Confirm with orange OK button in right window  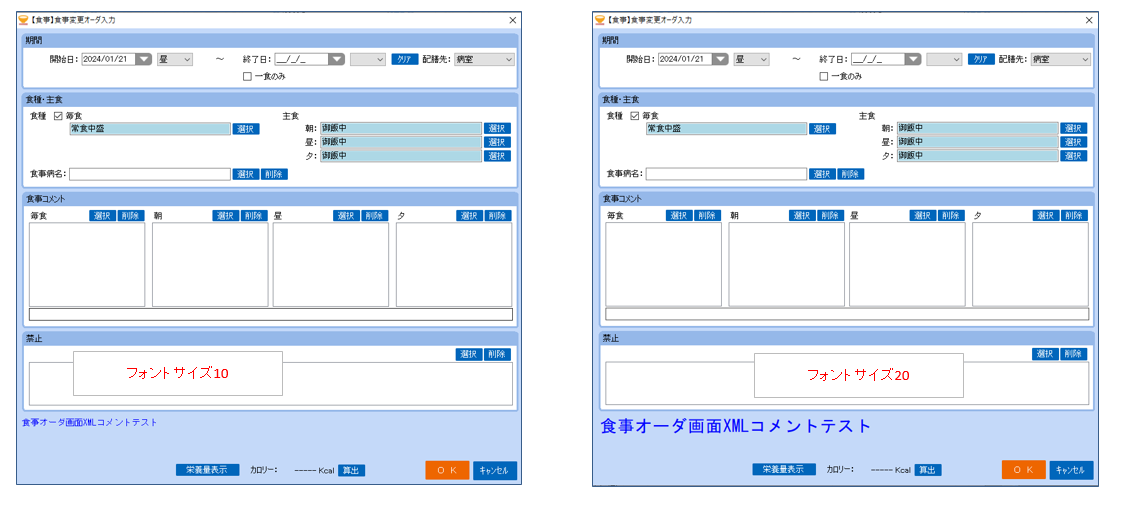click(x=1024, y=470)
